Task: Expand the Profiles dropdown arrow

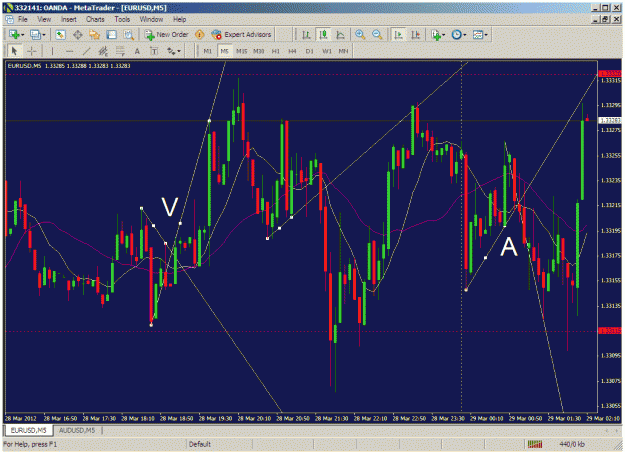Action: click(44, 35)
